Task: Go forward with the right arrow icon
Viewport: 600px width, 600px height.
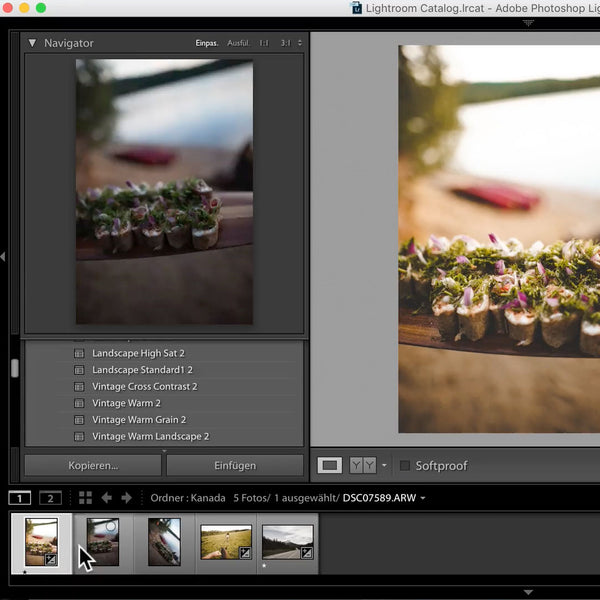Action: click(x=126, y=498)
